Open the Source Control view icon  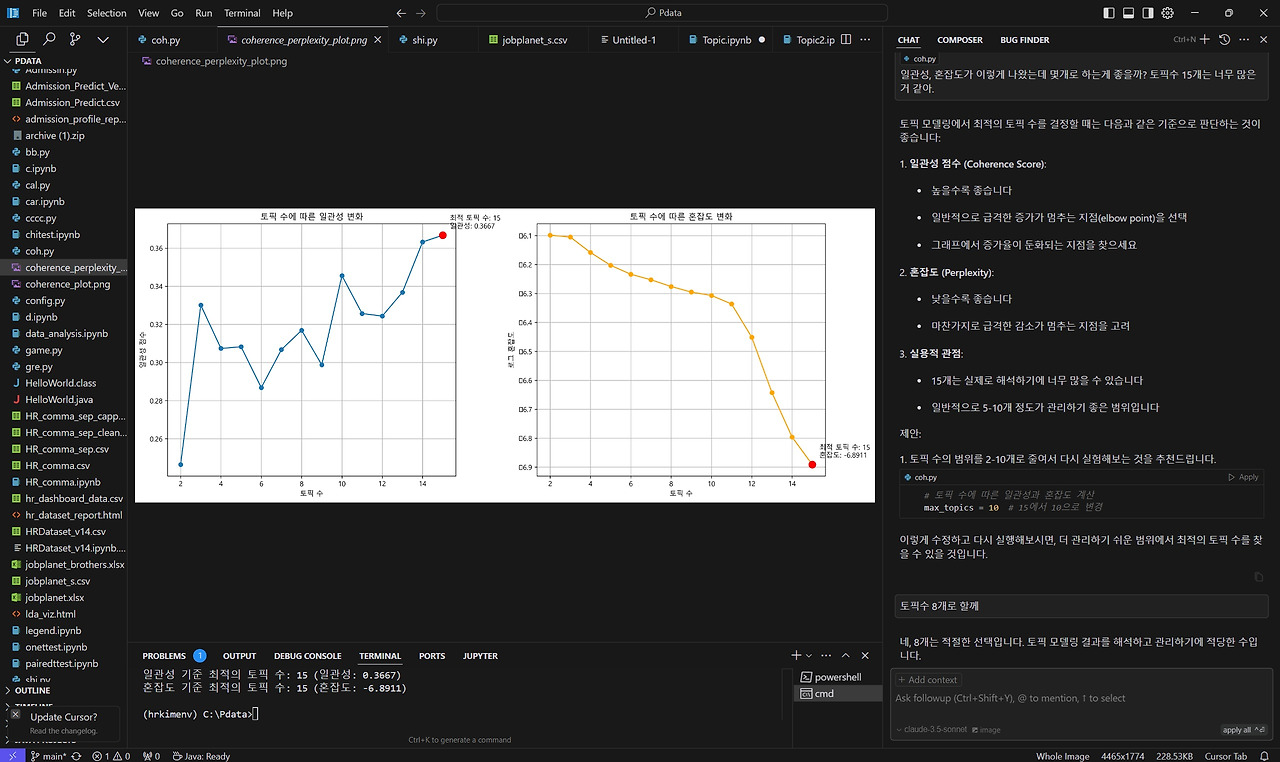point(76,39)
